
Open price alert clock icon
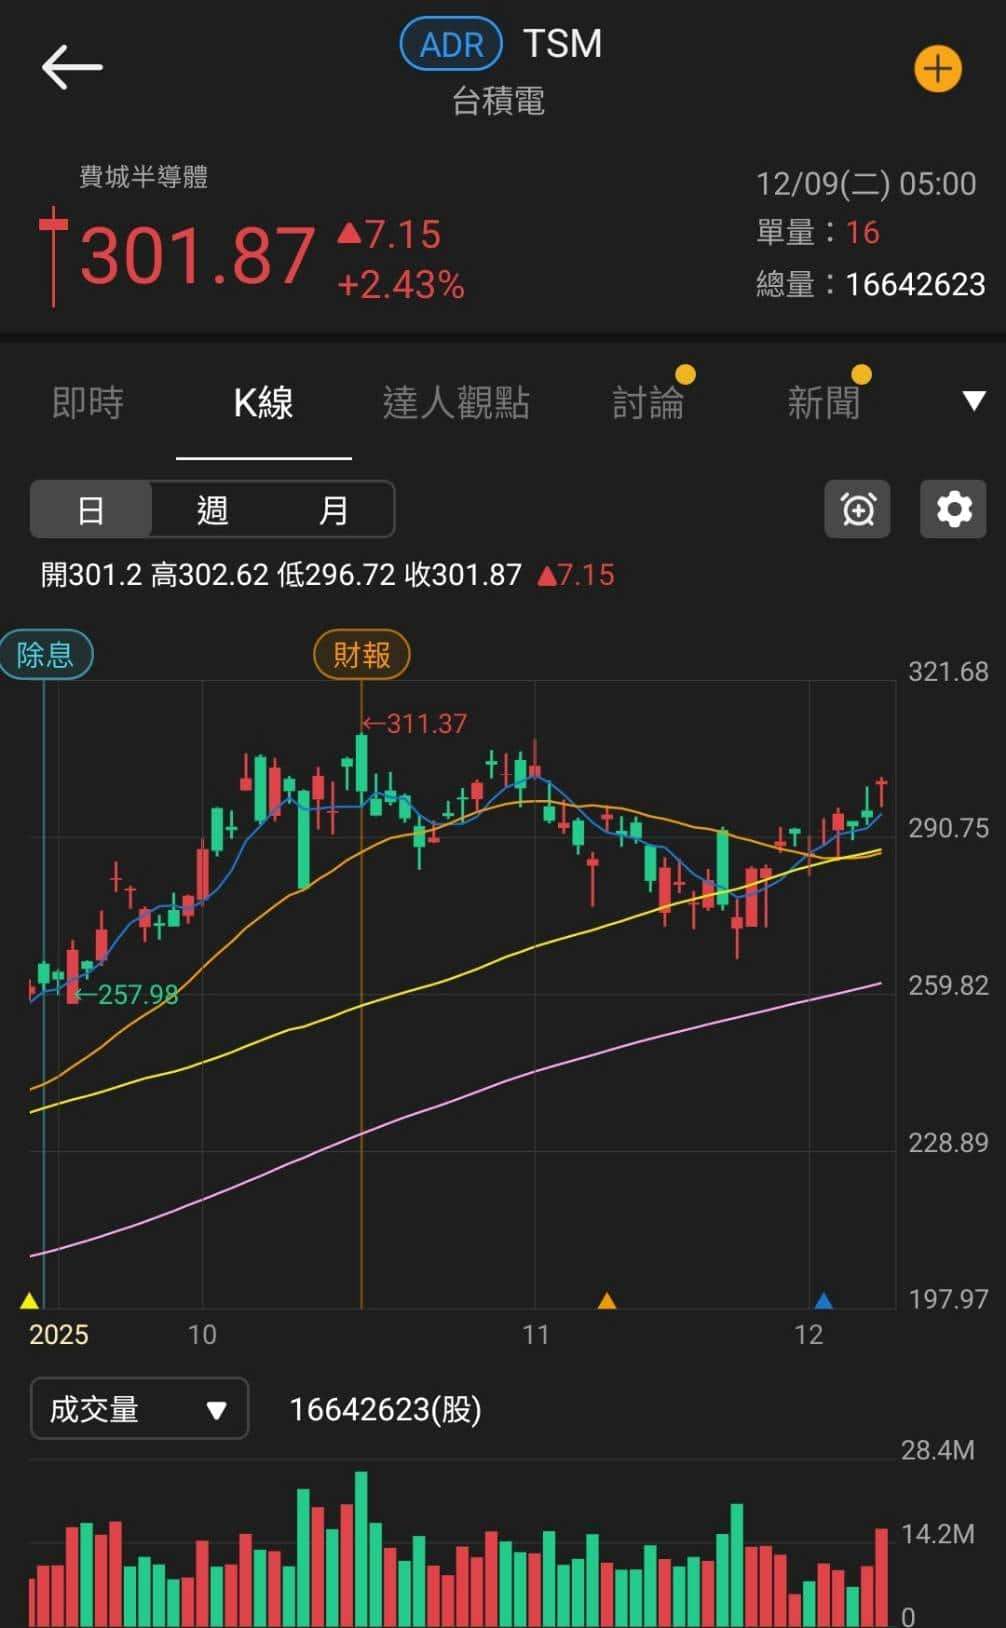pyautogui.click(x=857, y=509)
